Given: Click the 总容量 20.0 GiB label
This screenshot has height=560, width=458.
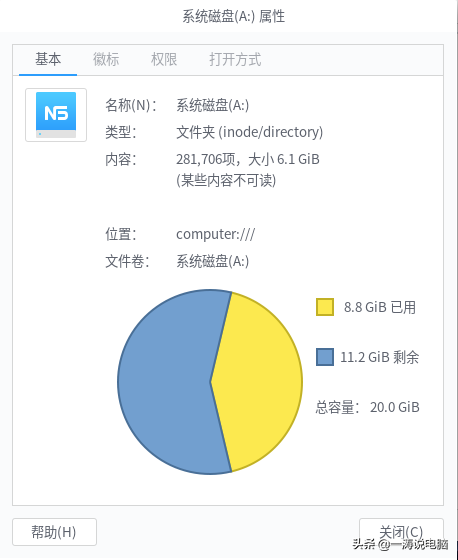Looking at the screenshot, I should pyautogui.click(x=368, y=407).
